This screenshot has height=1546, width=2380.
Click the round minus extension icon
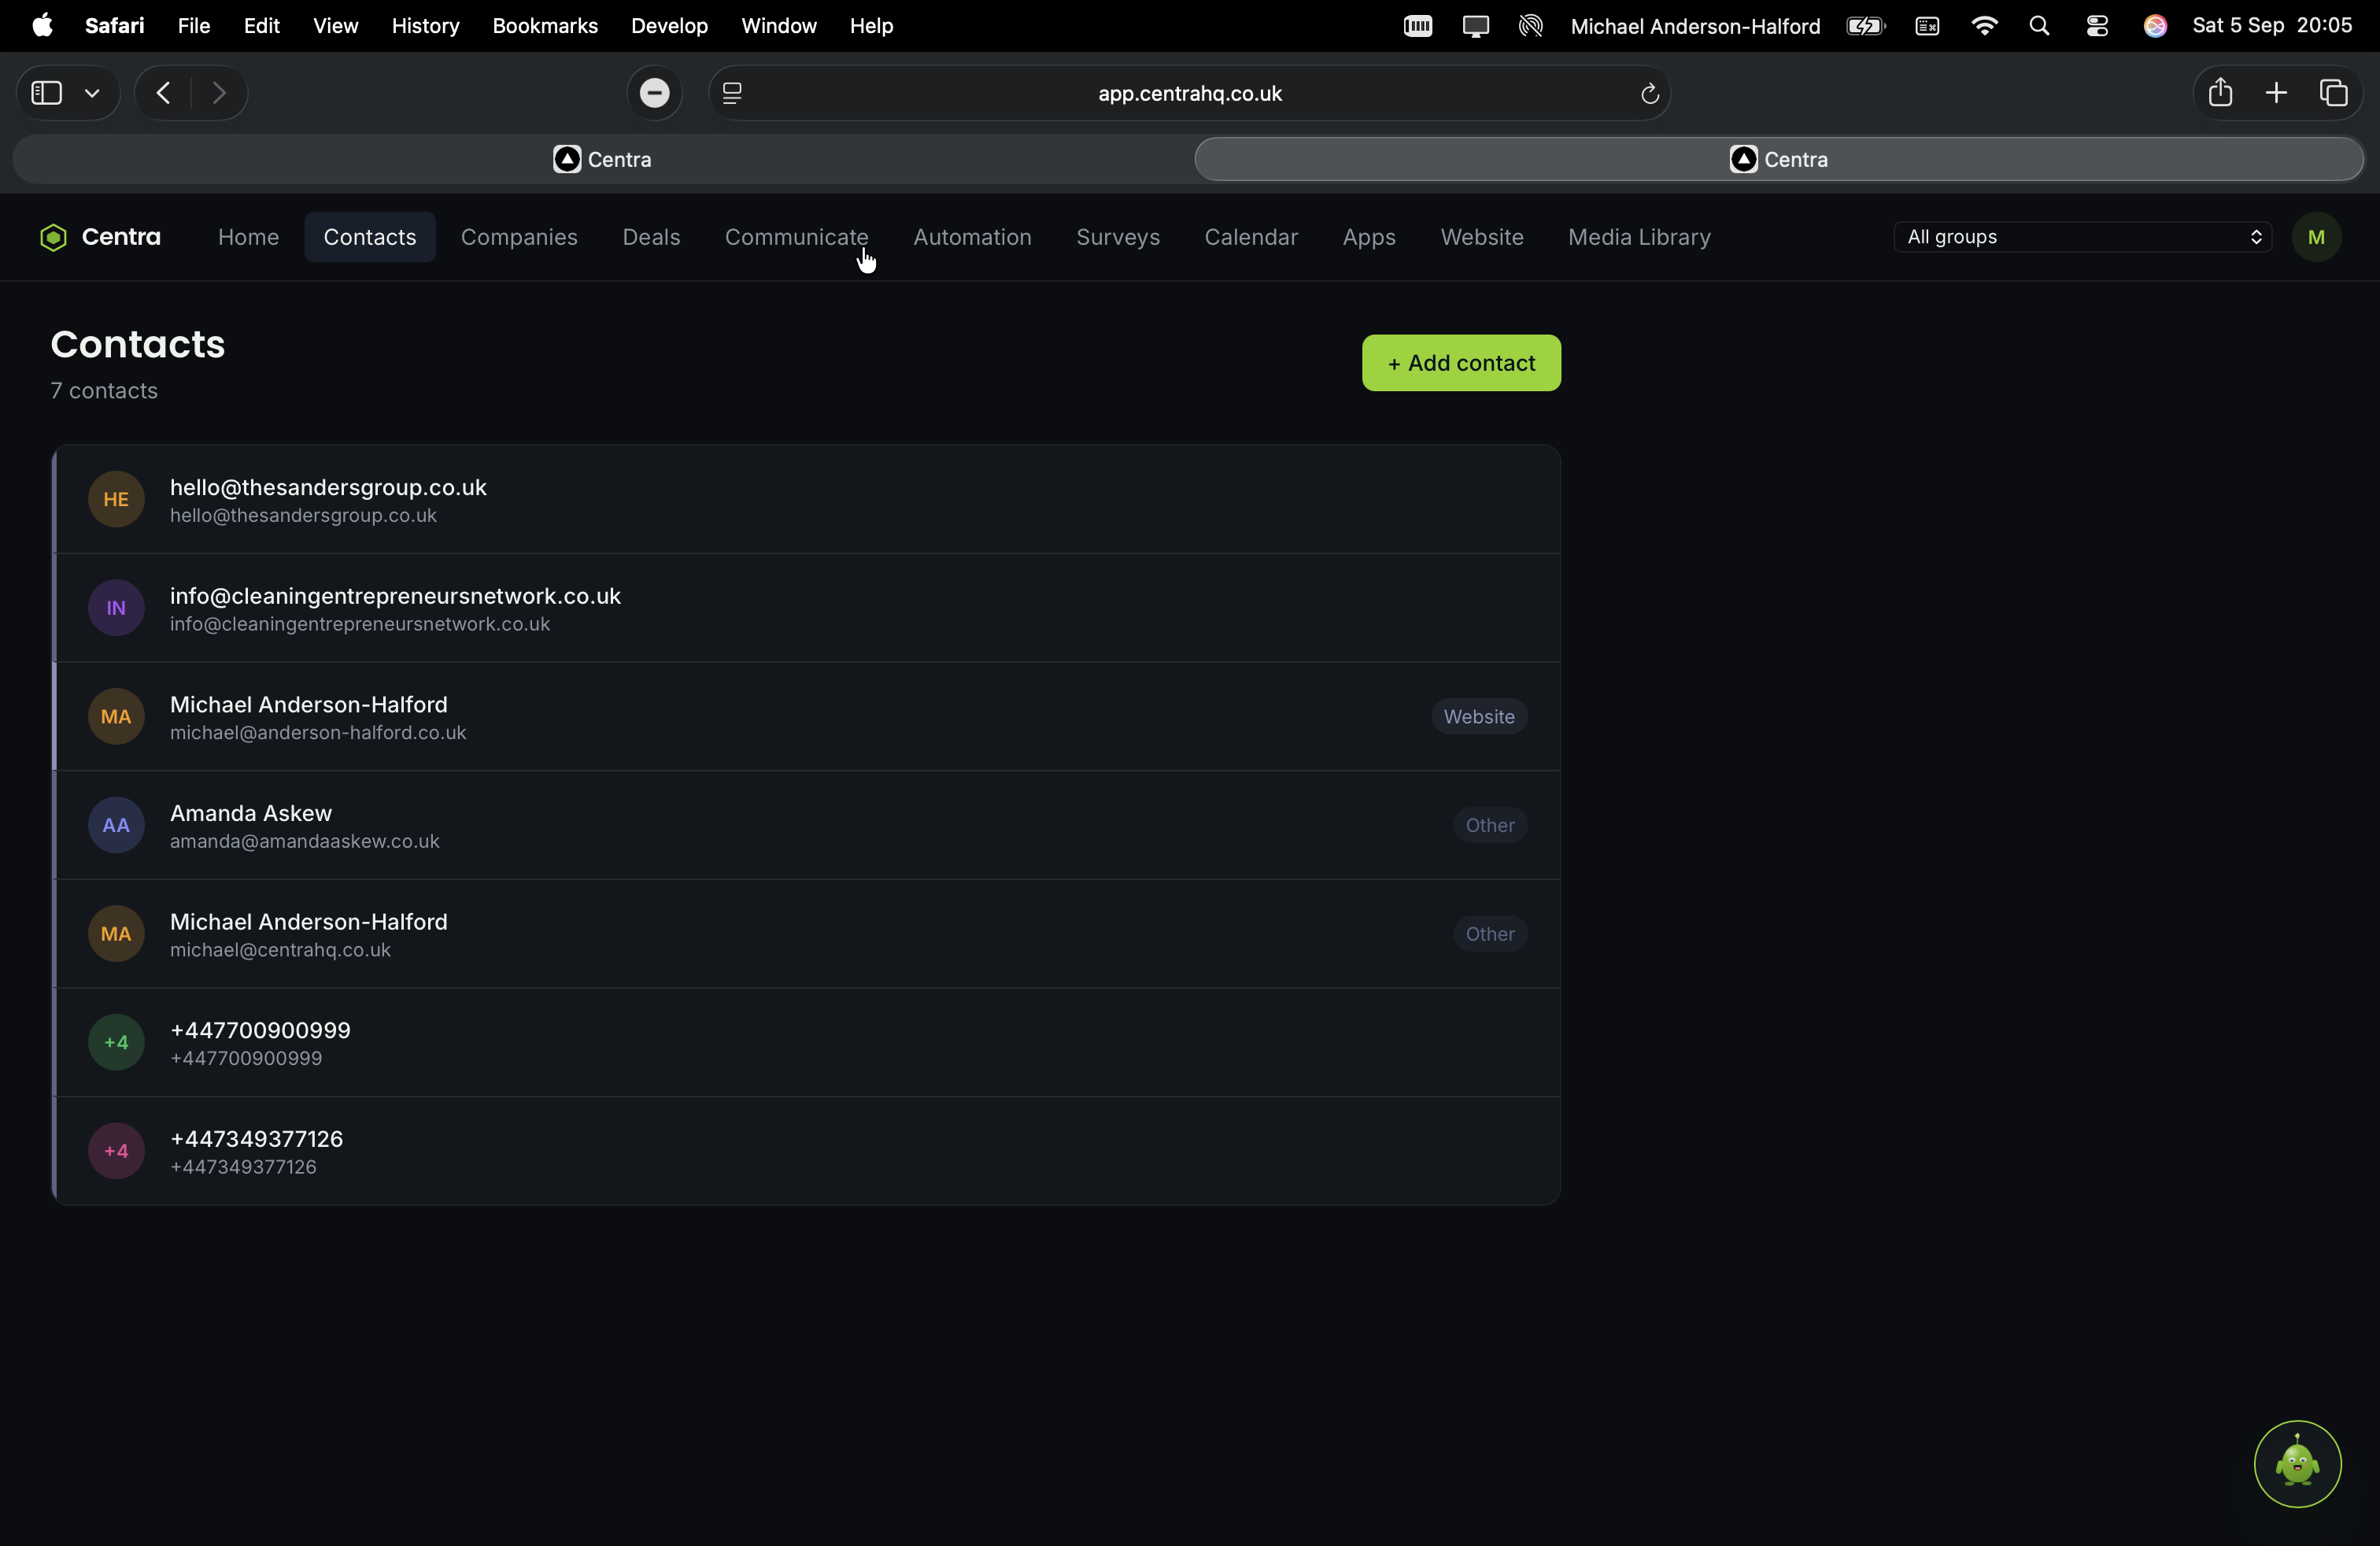654,93
